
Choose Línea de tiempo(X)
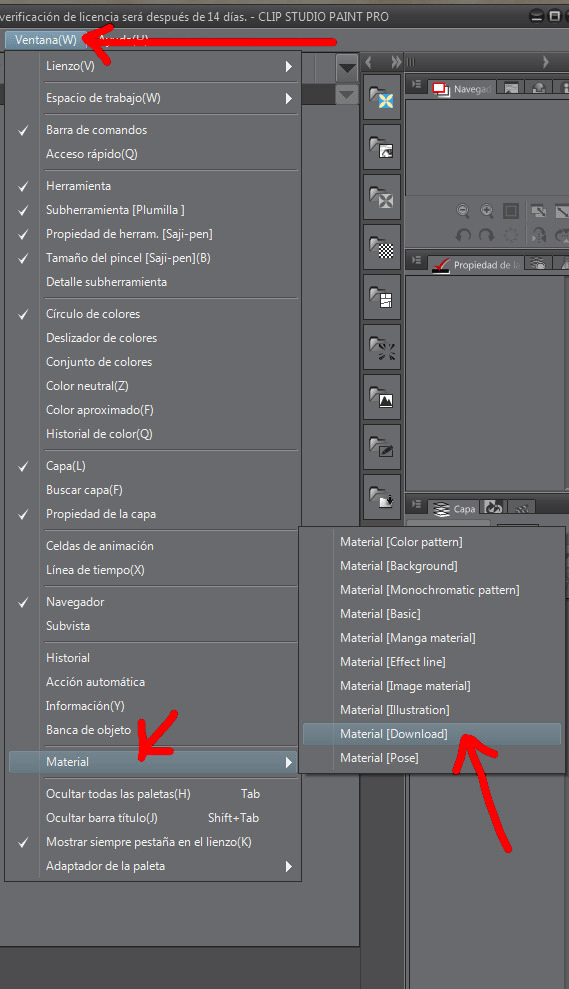[153, 570]
